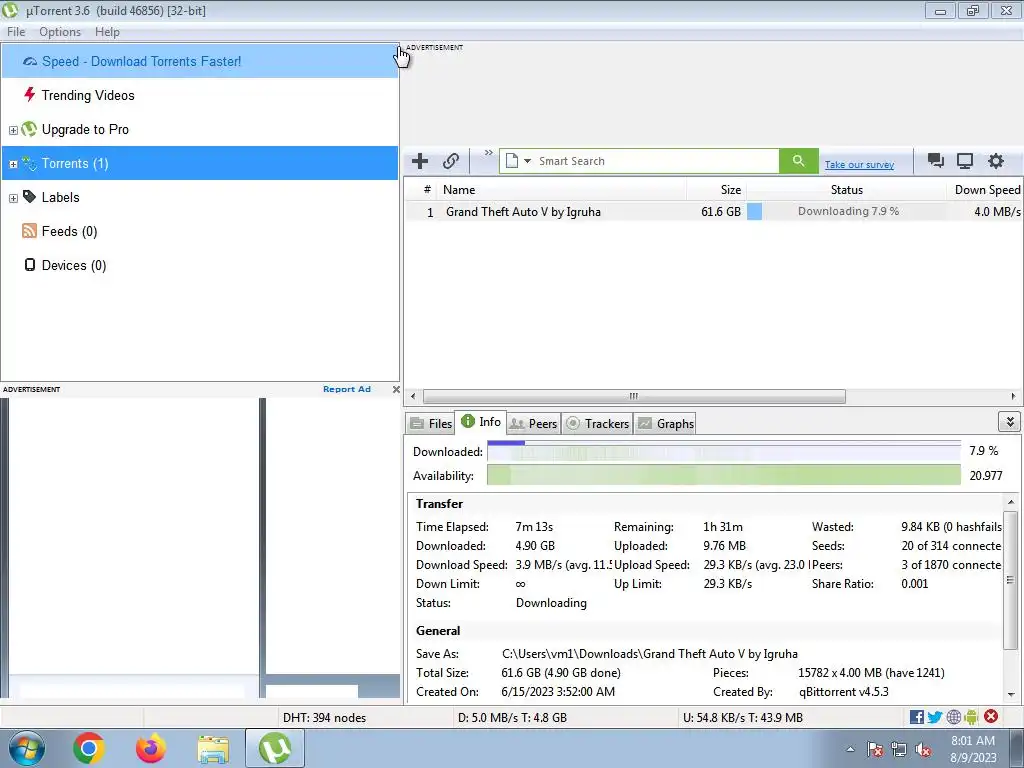
Task: Switch to the Info tab
Action: tap(481, 422)
